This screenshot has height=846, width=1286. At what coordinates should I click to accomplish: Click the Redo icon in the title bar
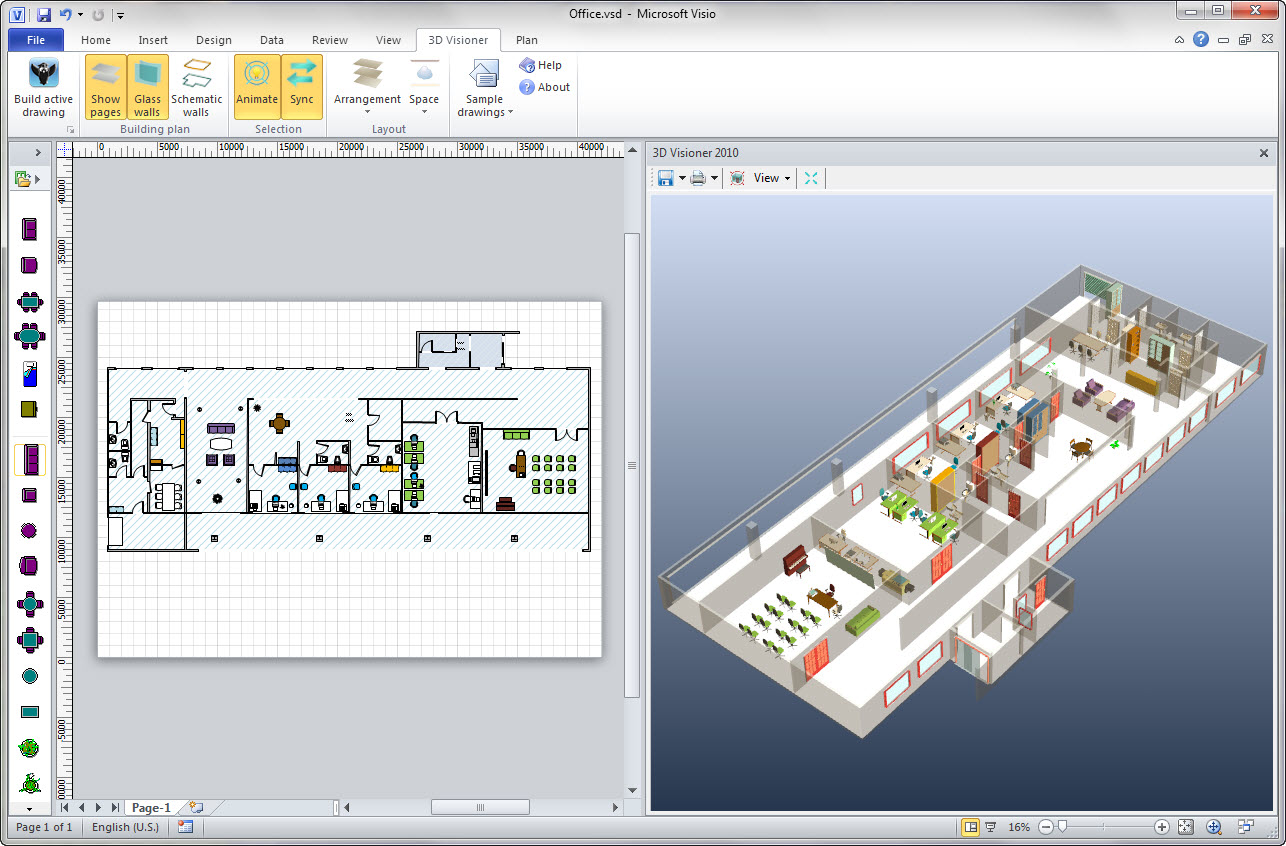tap(97, 14)
